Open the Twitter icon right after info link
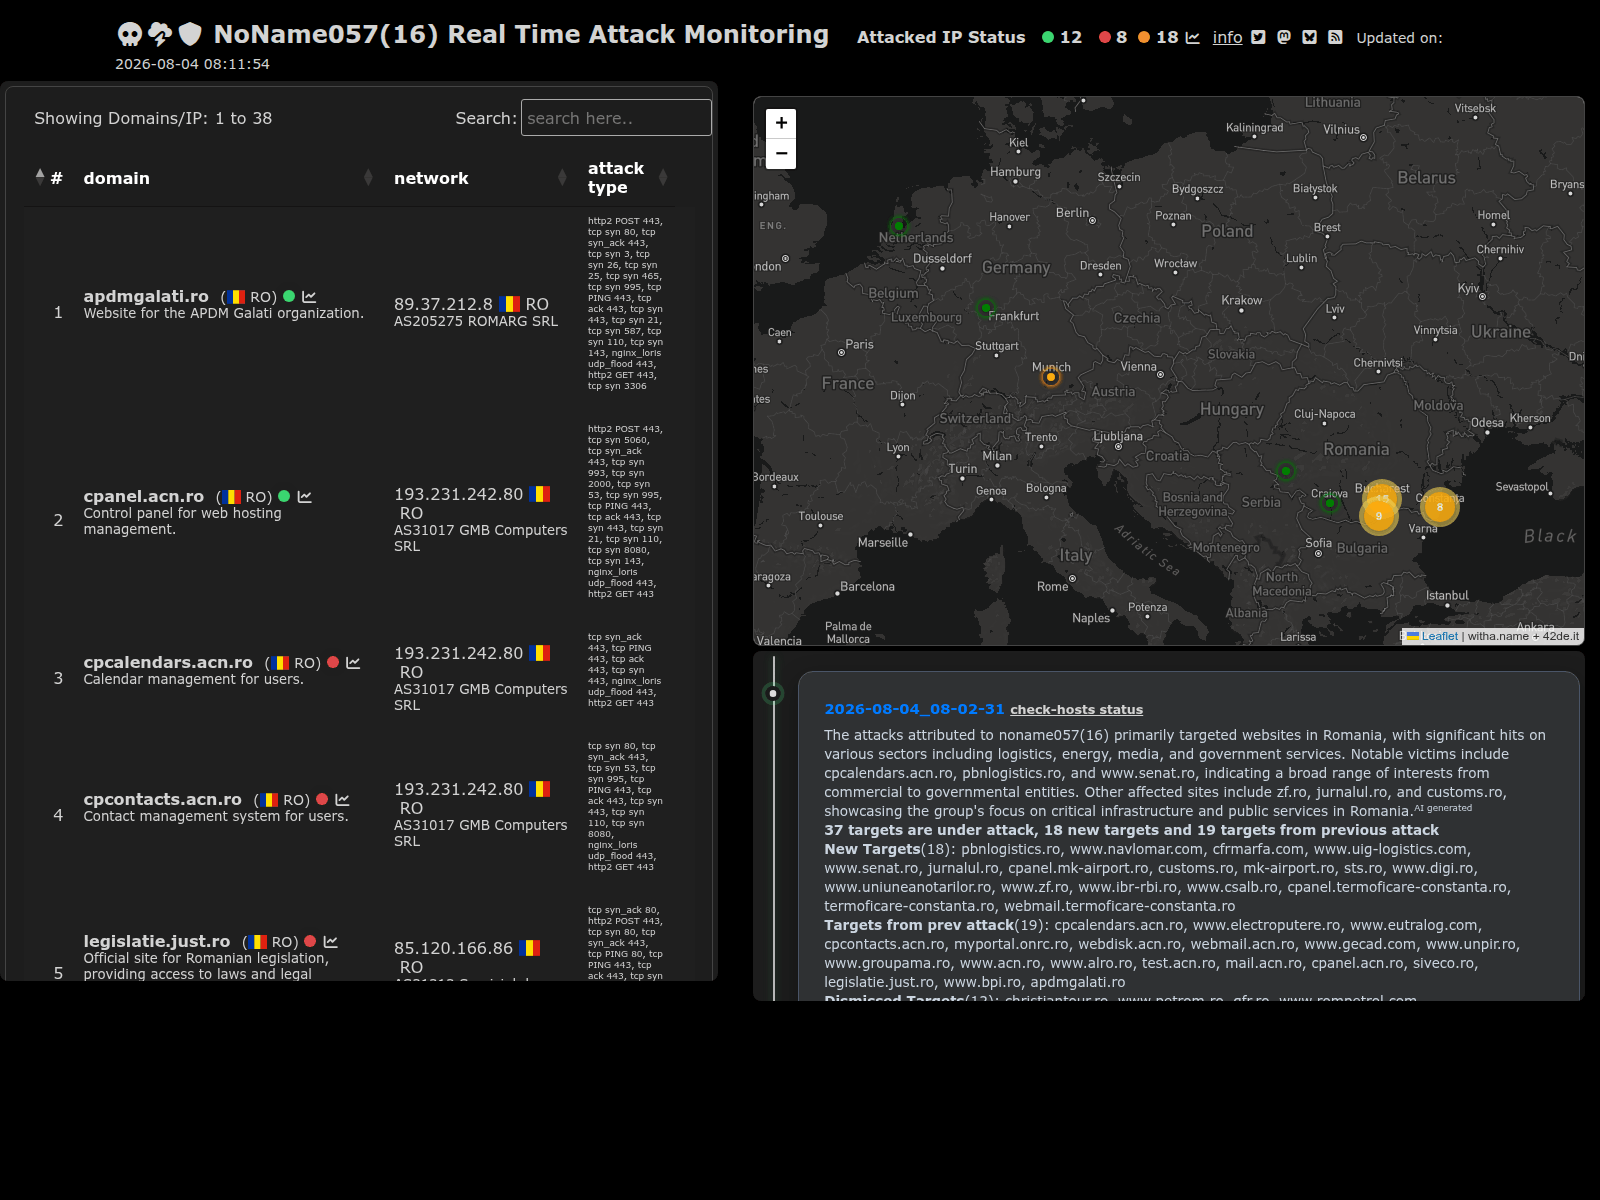This screenshot has height=1200, width=1600. tap(1258, 38)
